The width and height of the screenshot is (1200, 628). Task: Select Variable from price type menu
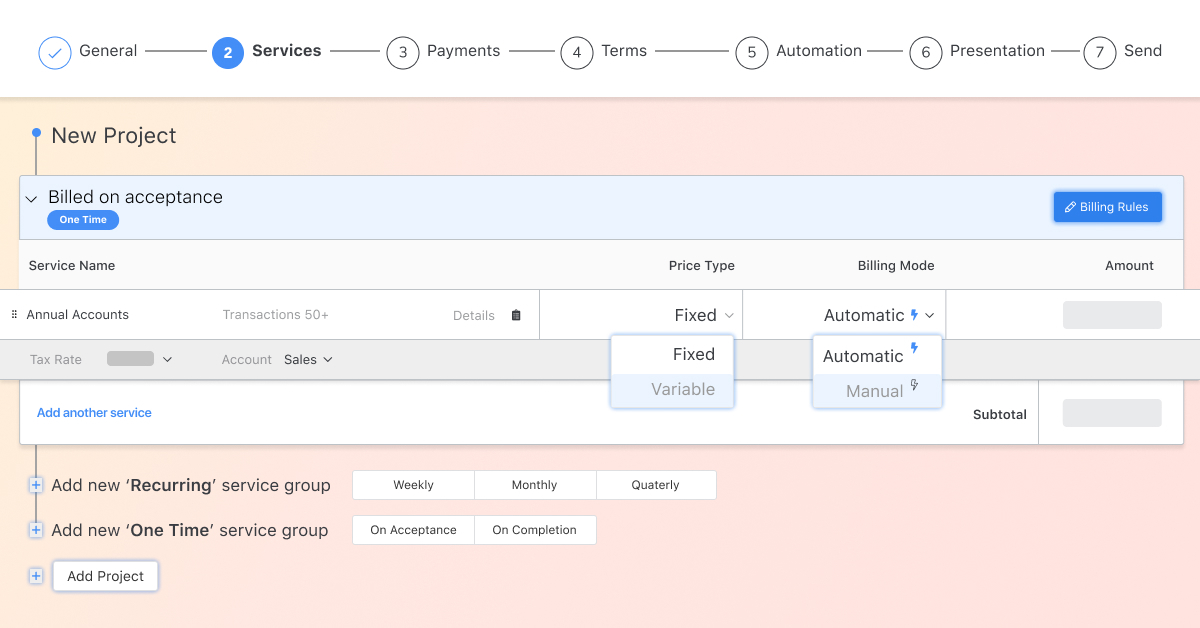click(x=682, y=390)
